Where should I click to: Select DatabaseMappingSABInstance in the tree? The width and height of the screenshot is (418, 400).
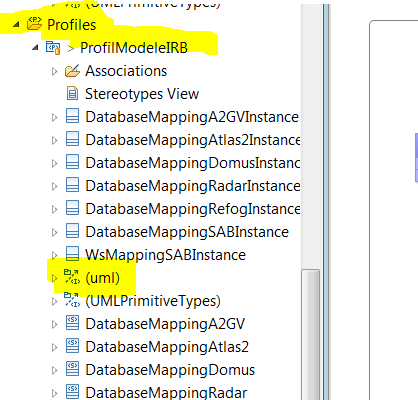(187, 232)
